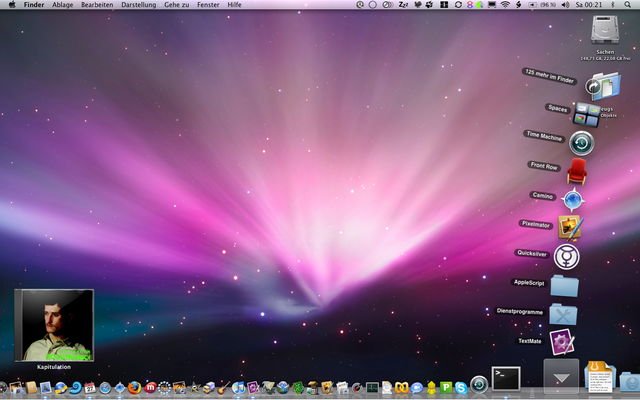Open the Gehe zu menu
The height and width of the screenshot is (400, 640).
coord(176,4)
